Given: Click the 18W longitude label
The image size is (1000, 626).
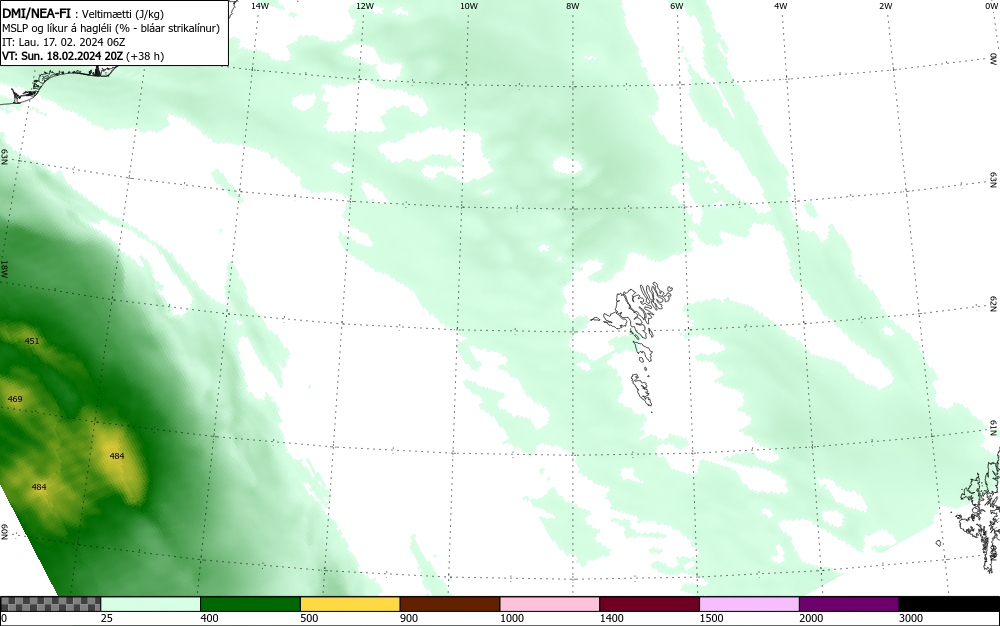Looking at the screenshot, I should (x=4, y=268).
